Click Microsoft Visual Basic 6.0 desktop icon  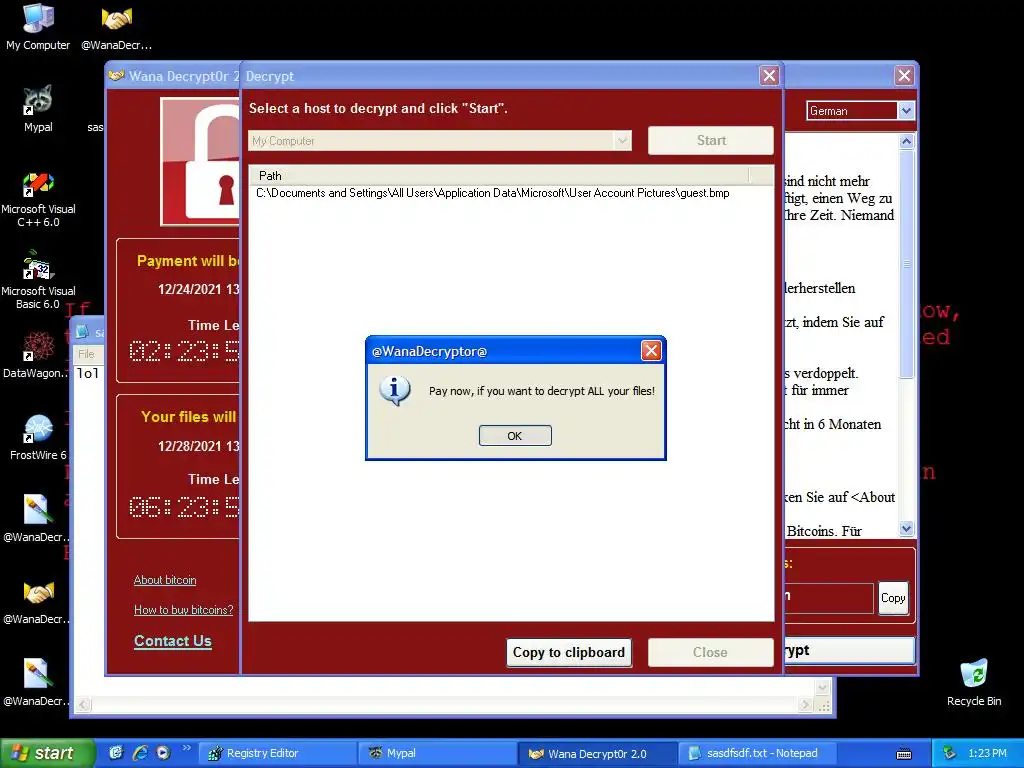coord(38,281)
